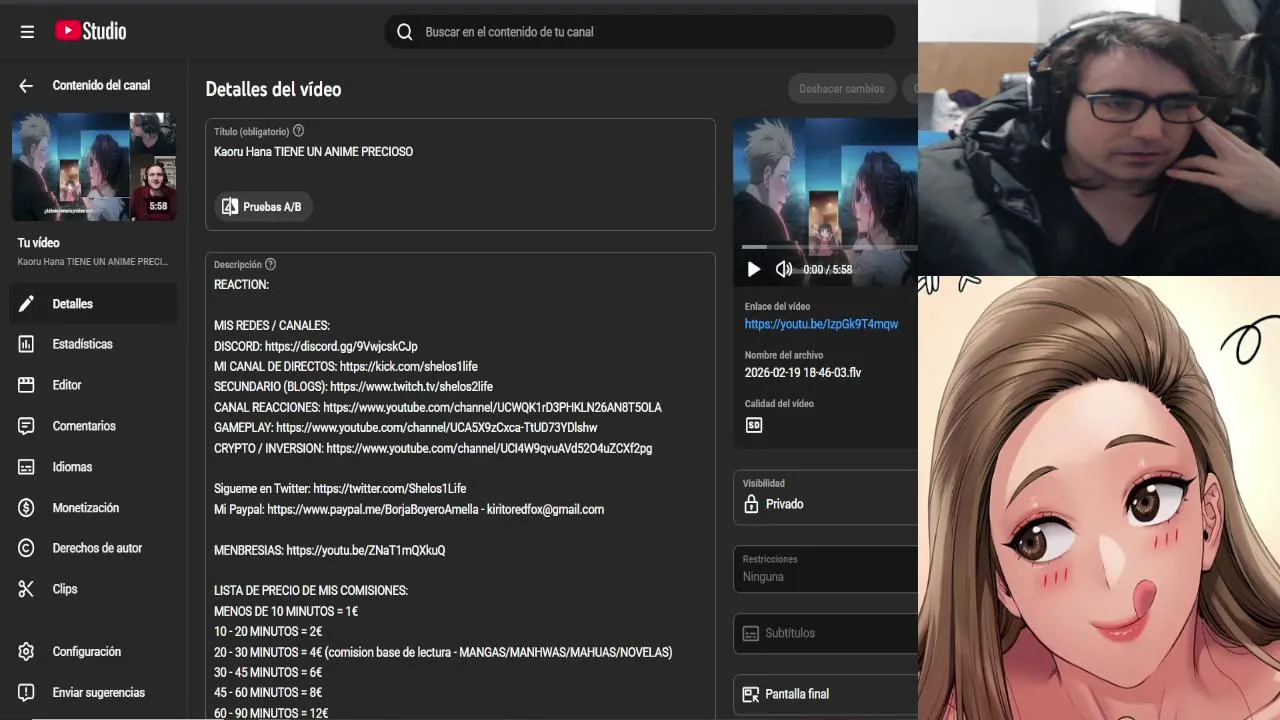Image resolution: width=1280 pixels, height=720 pixels.
Task: Click the "CRYPTO / INVERSION" description line
Action: (x=433, y=449)
